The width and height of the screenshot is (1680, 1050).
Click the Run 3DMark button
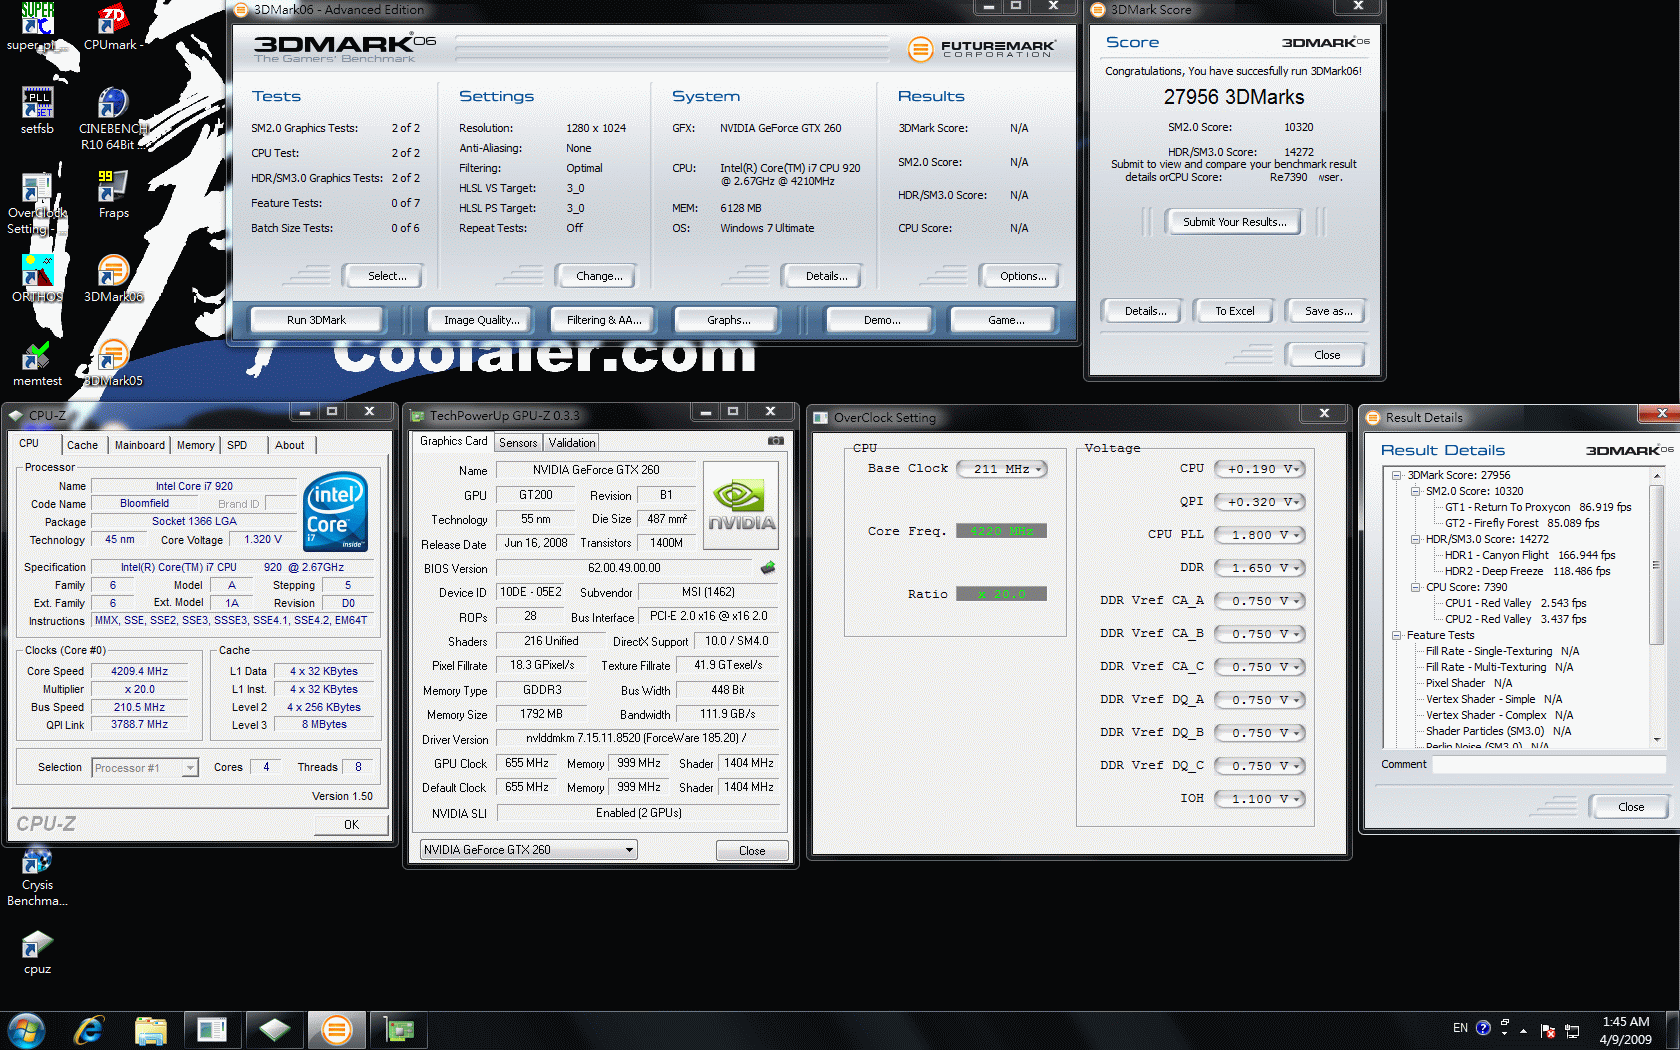click(x=316, y=320)
